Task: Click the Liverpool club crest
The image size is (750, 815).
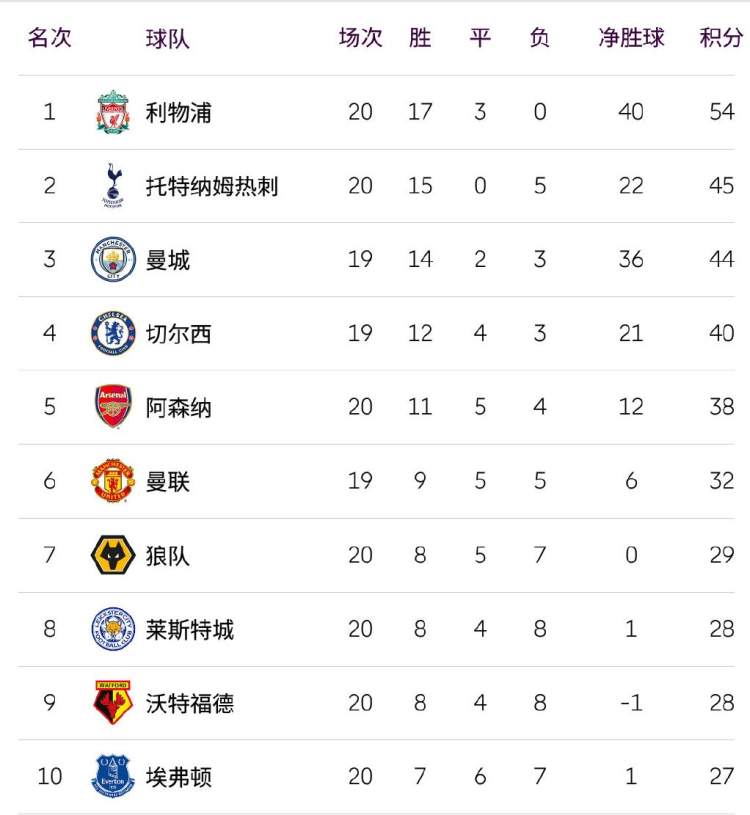Action: [x=113, y=112]
